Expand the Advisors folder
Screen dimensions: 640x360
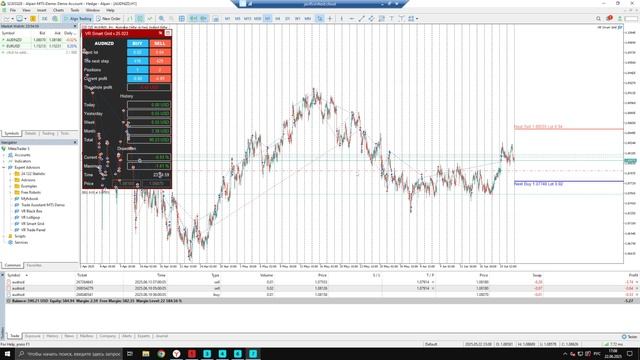click(x=11, y=180)
